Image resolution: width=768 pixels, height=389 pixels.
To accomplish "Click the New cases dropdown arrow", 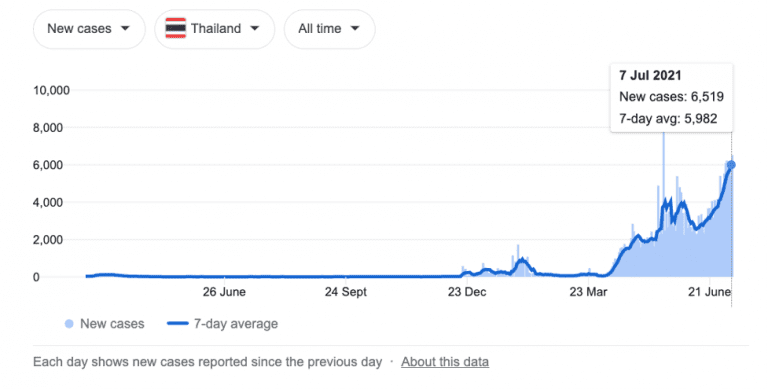I will [x=125, y=28].
